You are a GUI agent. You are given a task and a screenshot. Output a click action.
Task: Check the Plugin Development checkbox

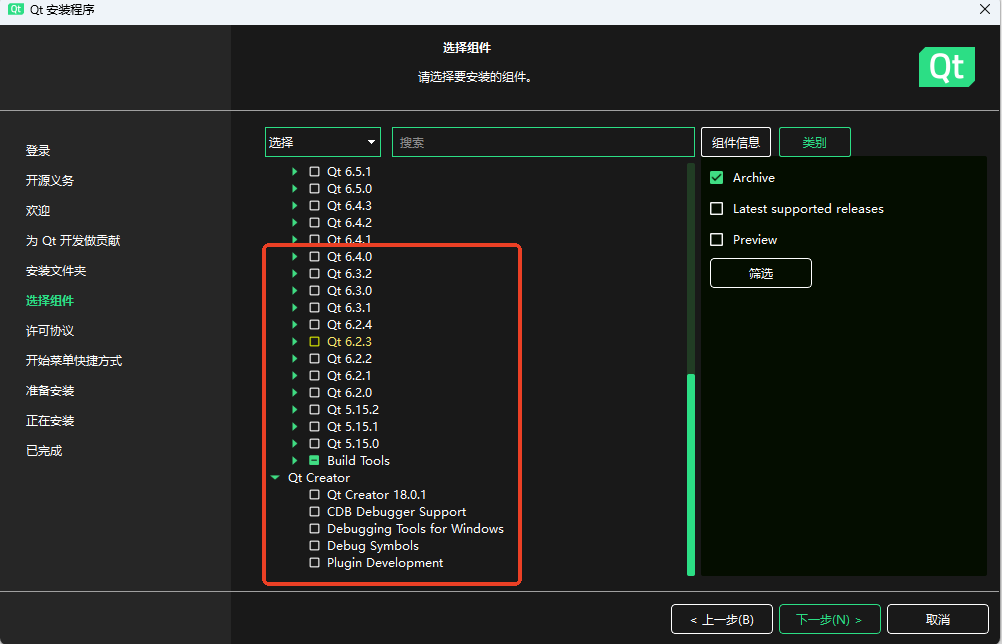coord(314,563)
